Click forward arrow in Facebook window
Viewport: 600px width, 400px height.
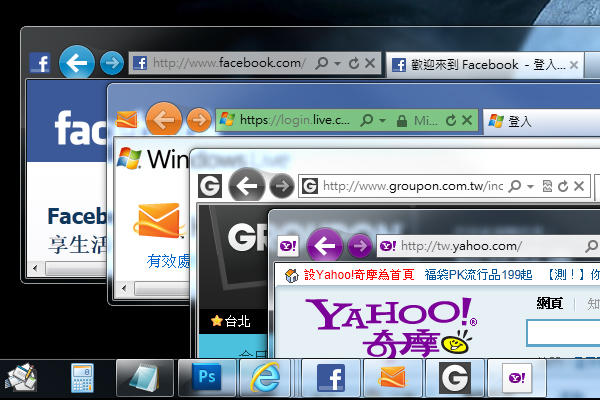tap(112, 63)
